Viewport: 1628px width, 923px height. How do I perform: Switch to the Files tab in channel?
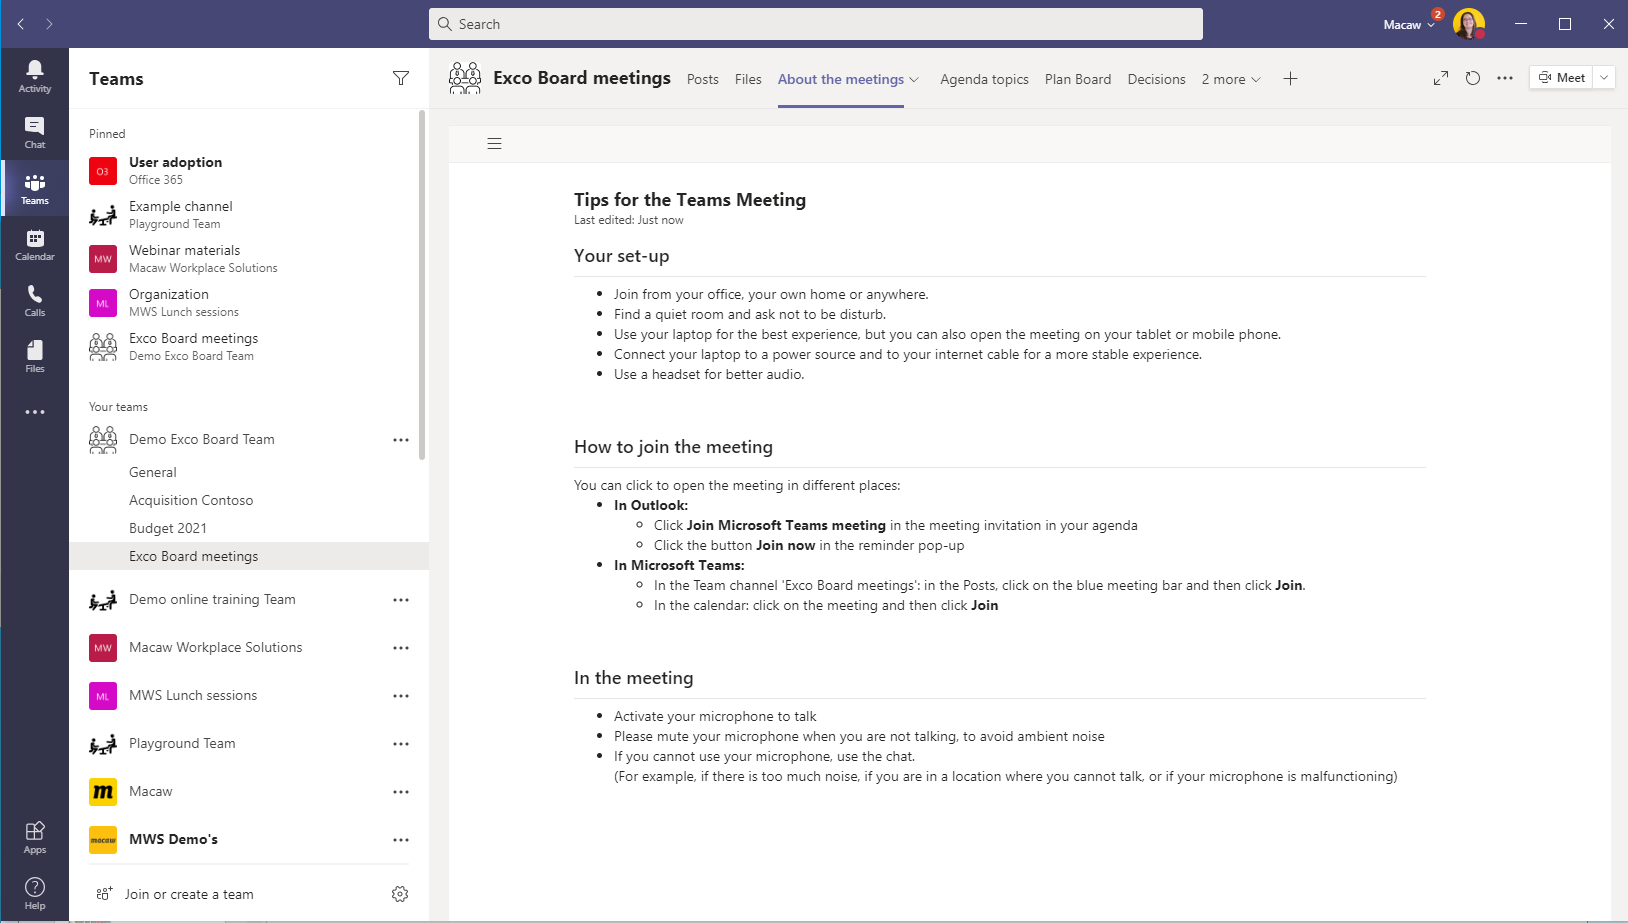pos(748,79)
